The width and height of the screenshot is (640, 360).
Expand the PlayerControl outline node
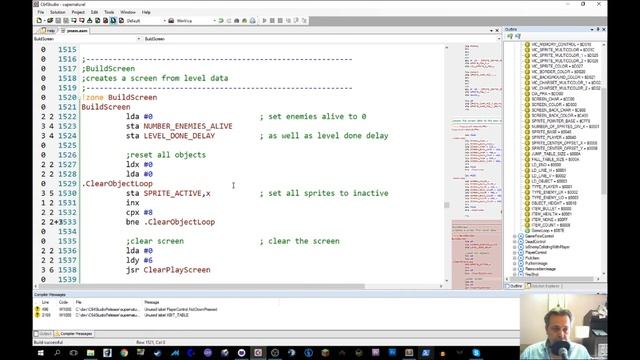tap(515, 253)
